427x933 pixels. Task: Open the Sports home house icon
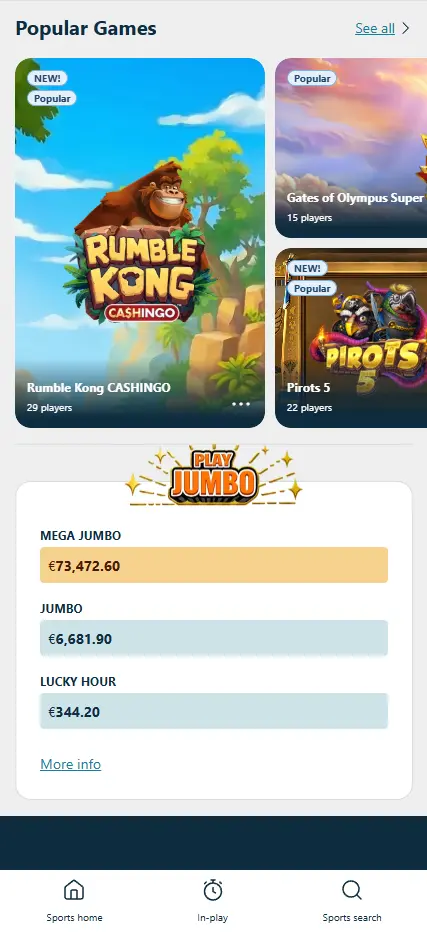[x=74, y=890]
